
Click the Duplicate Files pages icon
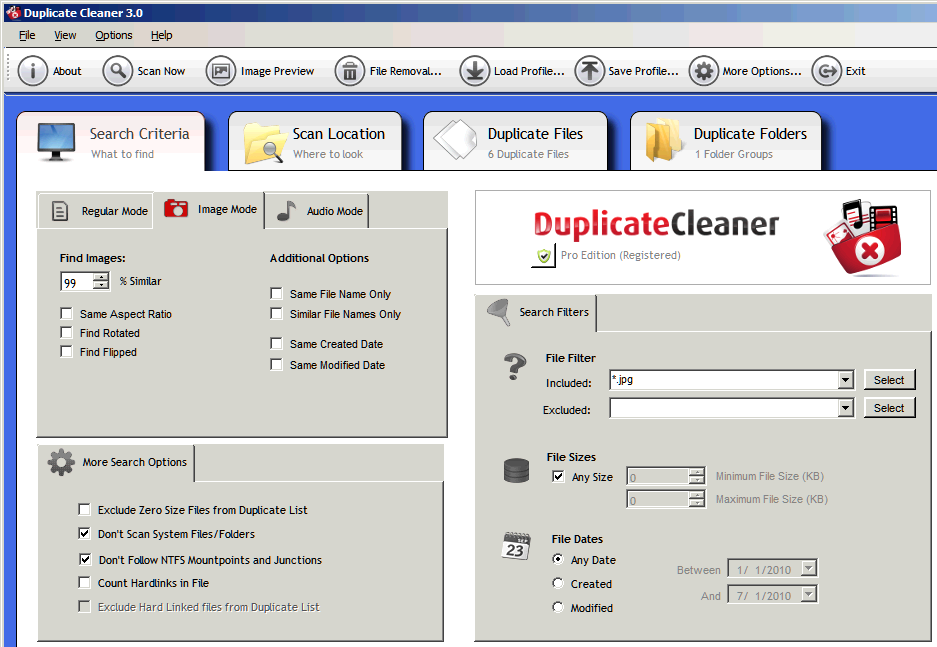coord(455,140)
